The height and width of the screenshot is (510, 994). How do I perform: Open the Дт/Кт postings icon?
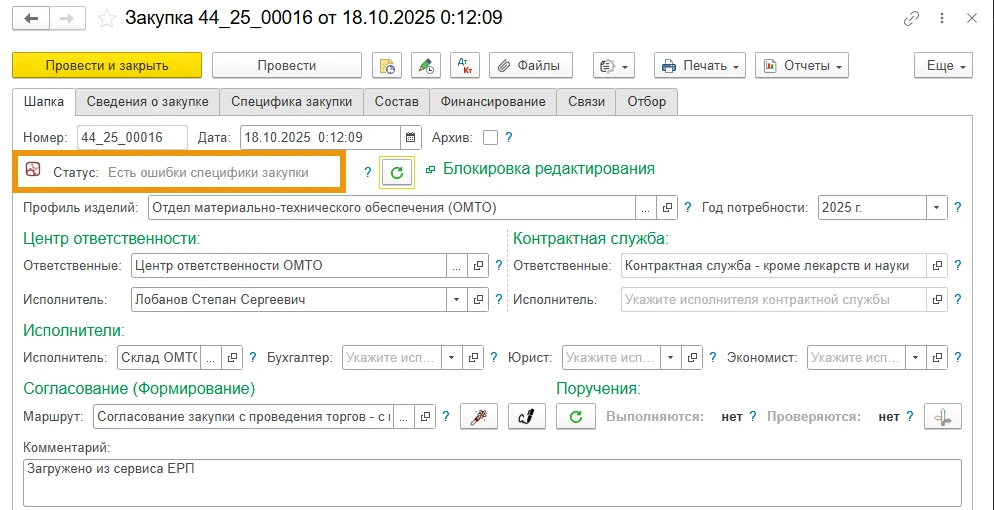(x=466, y=65)
